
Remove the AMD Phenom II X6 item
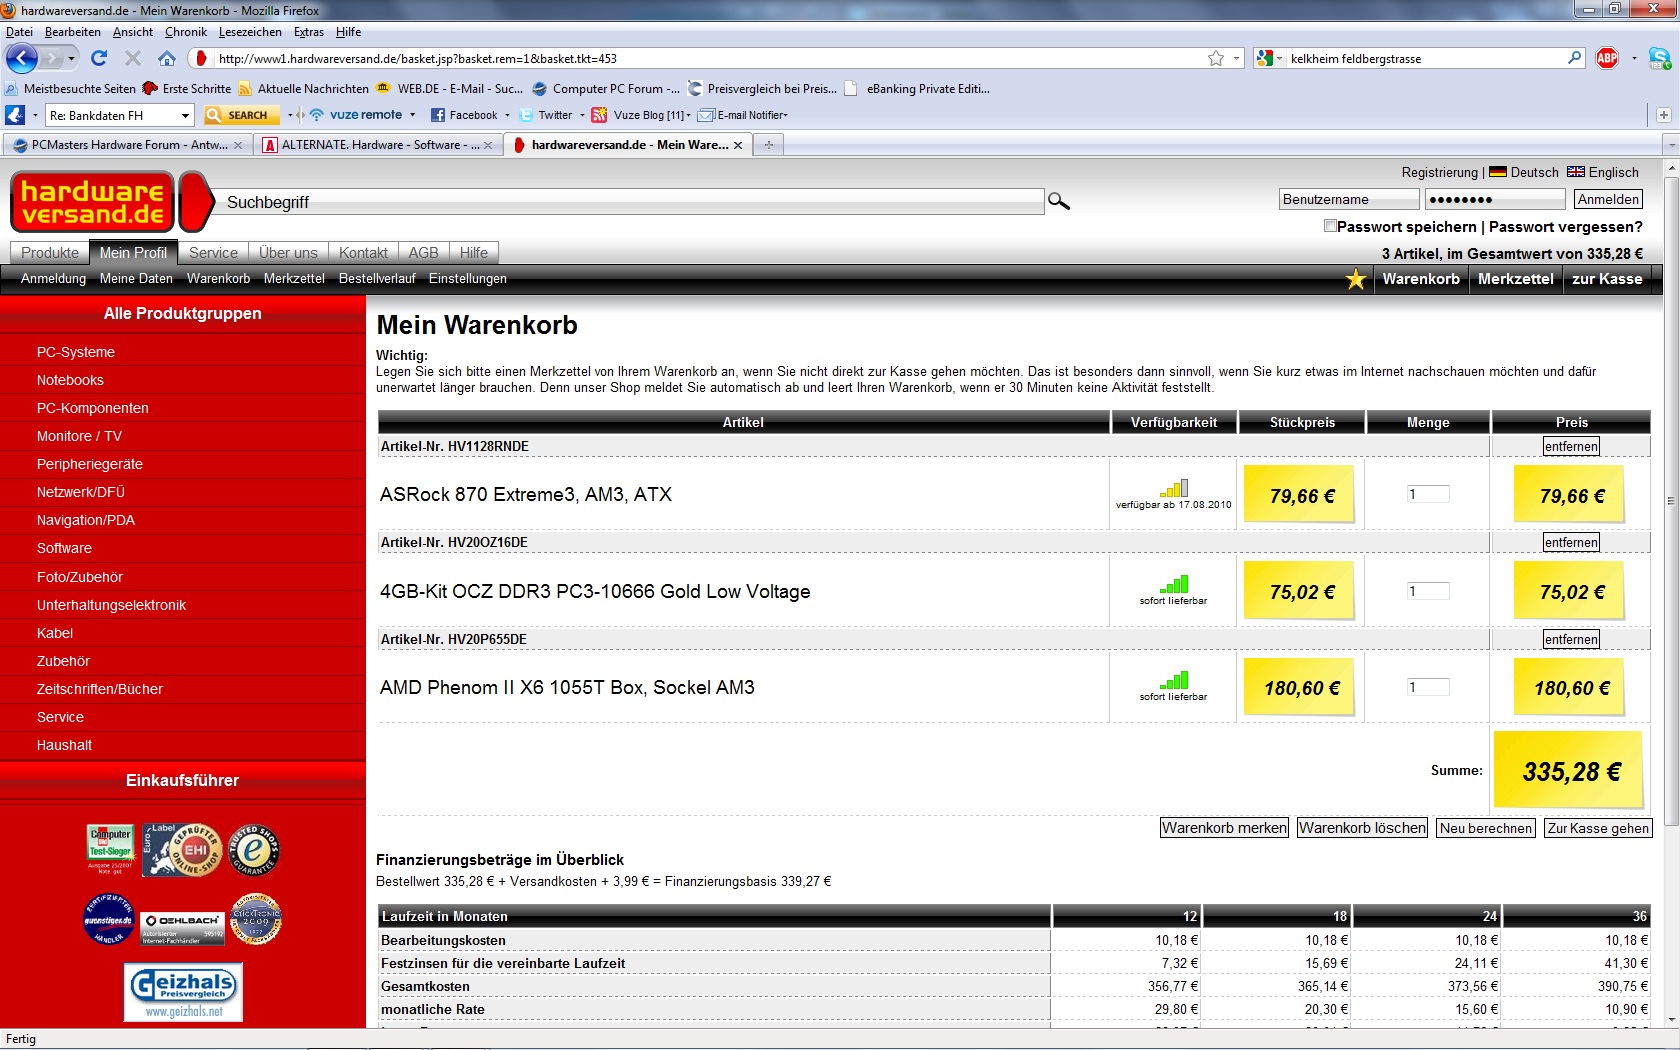point(1571,639)
